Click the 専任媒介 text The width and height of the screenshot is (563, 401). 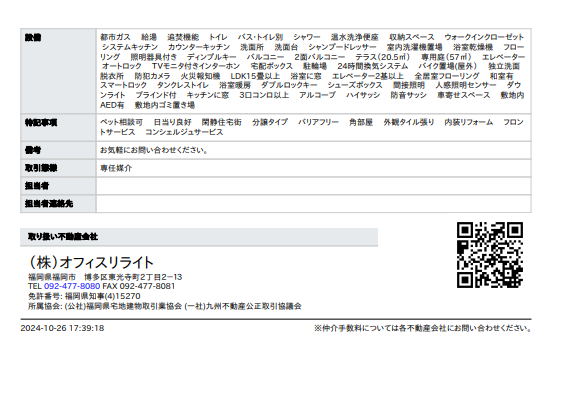pos(116,168)
